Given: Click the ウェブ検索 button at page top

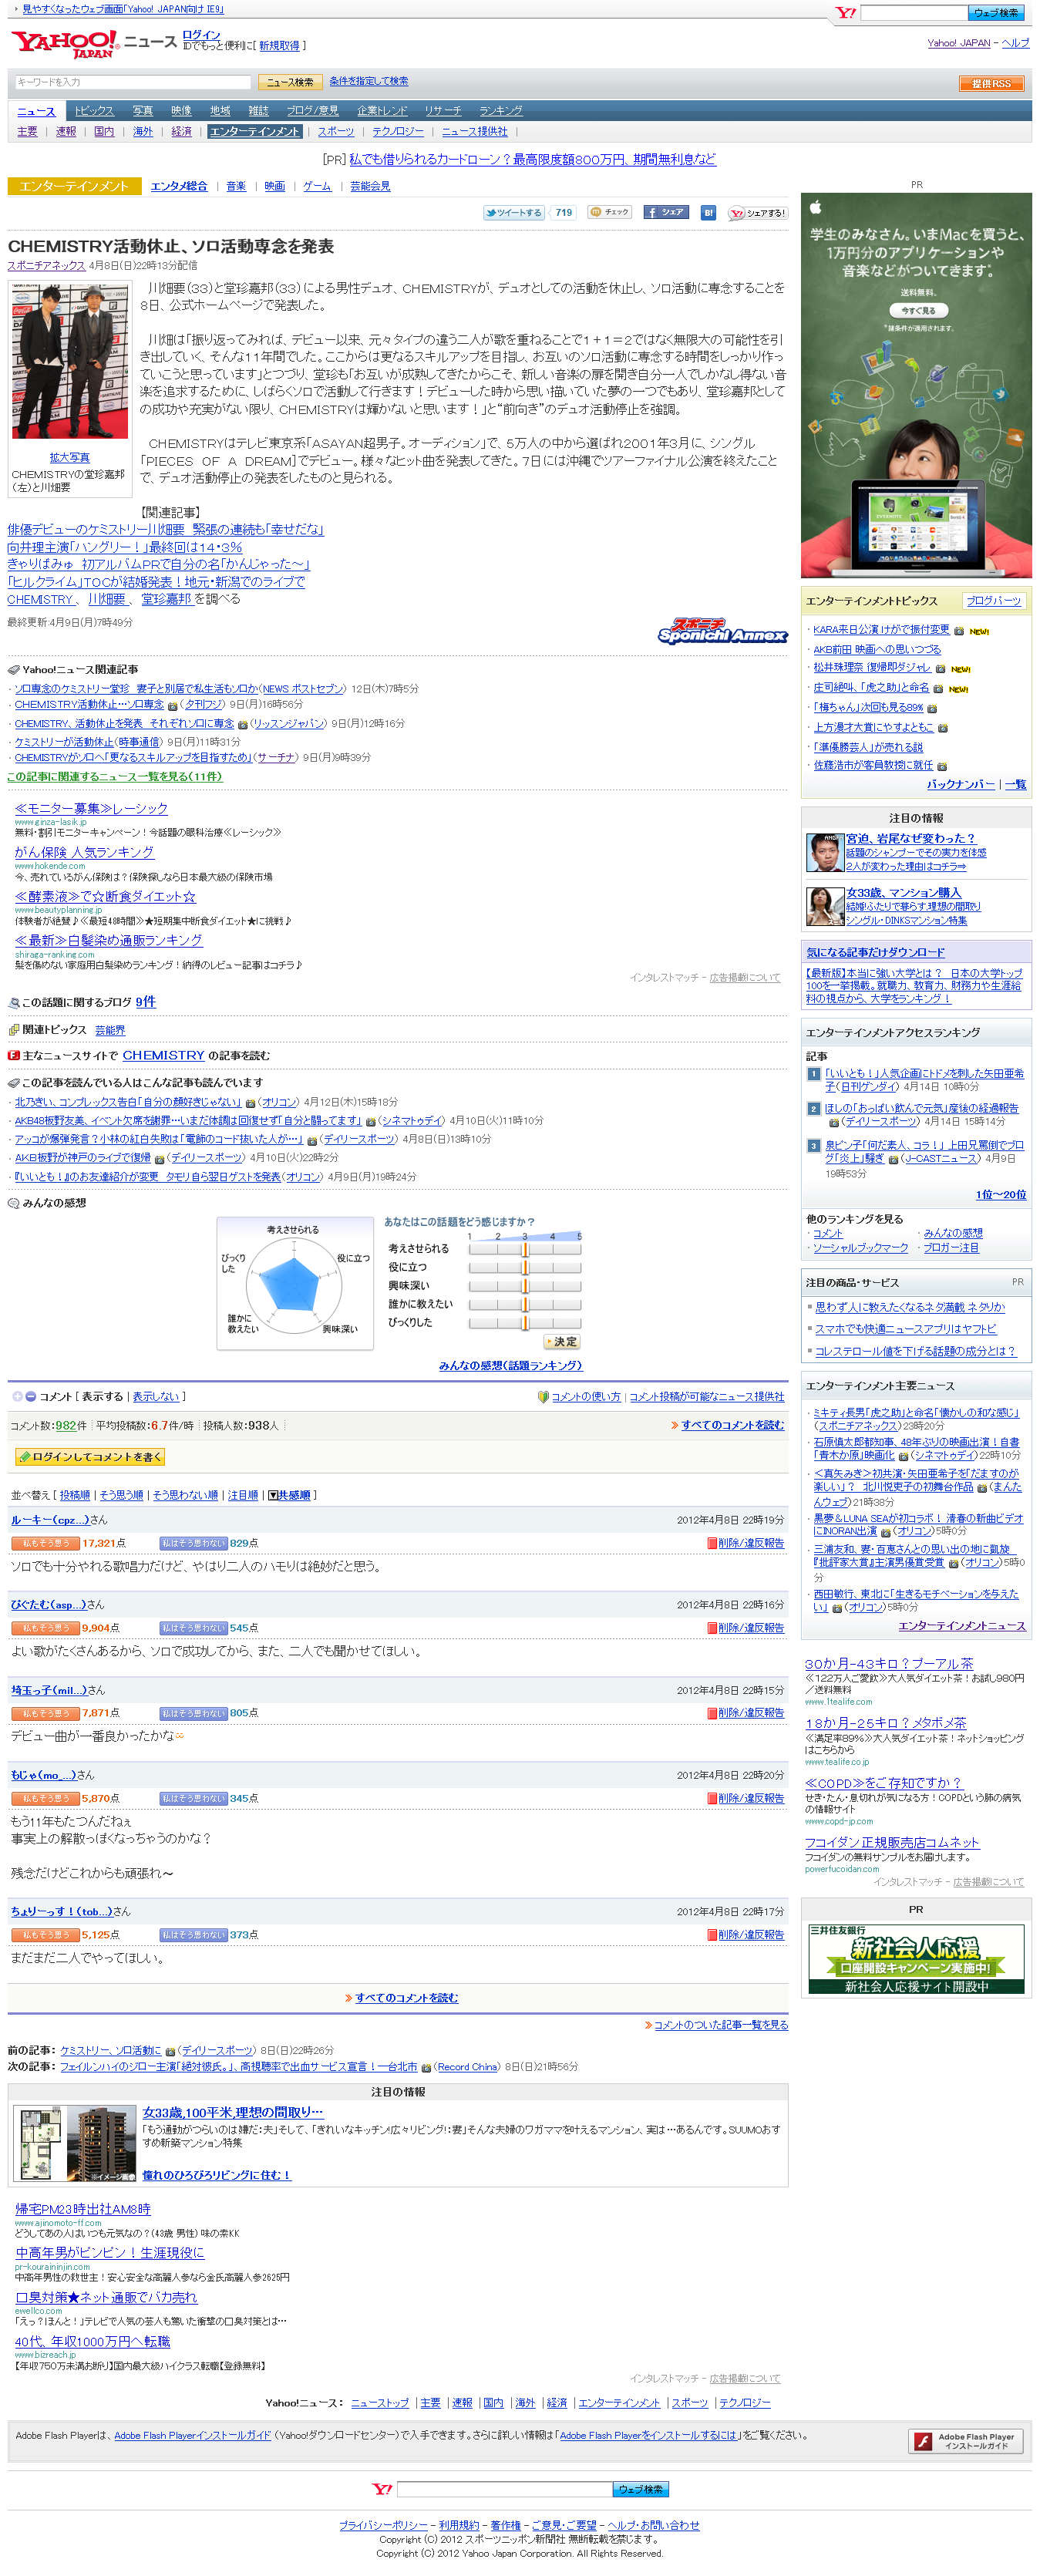Looking at the screenshot, I should coord(996,13).
